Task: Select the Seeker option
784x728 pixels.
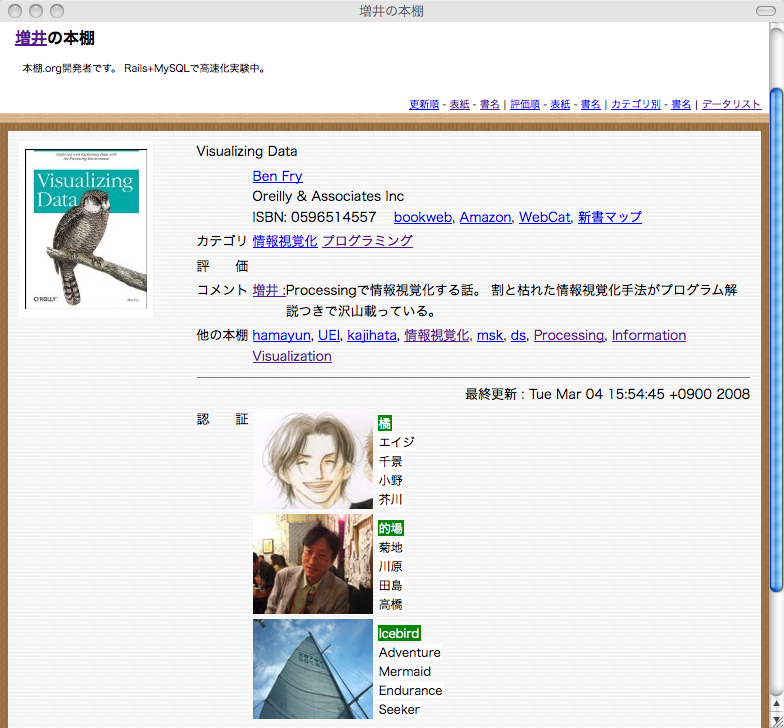Action: 399,709
